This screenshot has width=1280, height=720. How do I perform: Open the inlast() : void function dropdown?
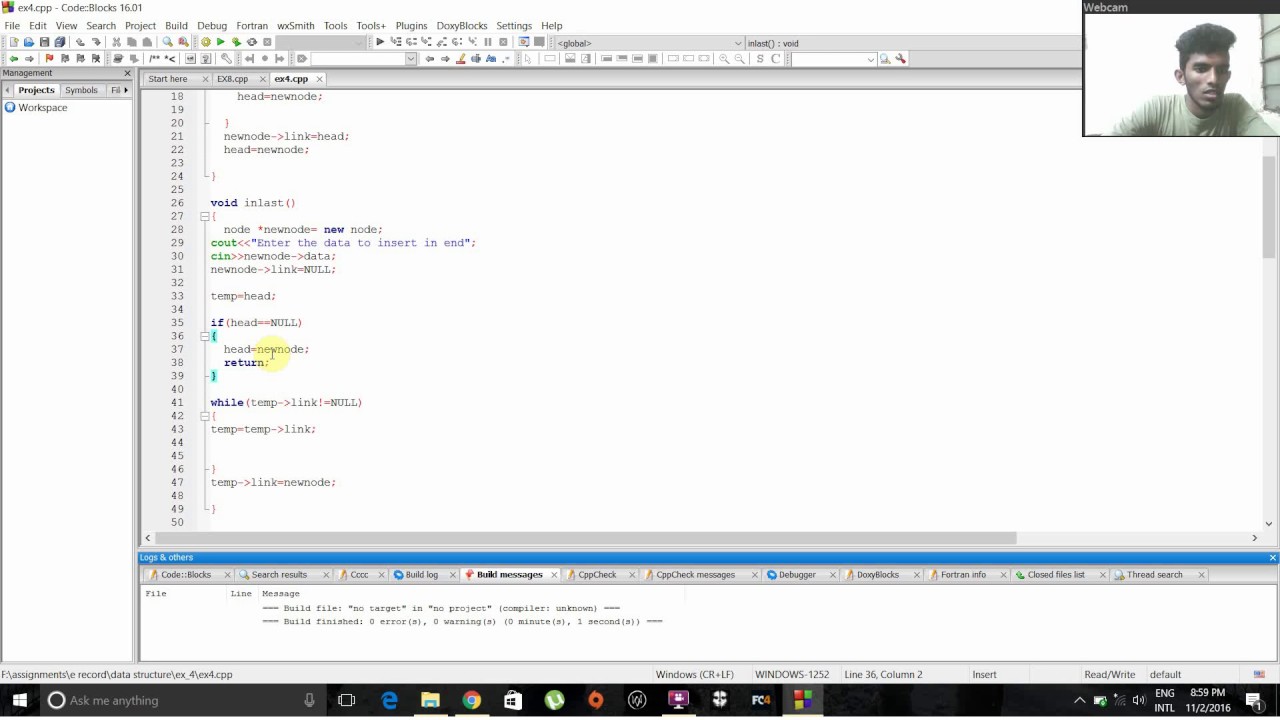913,43
